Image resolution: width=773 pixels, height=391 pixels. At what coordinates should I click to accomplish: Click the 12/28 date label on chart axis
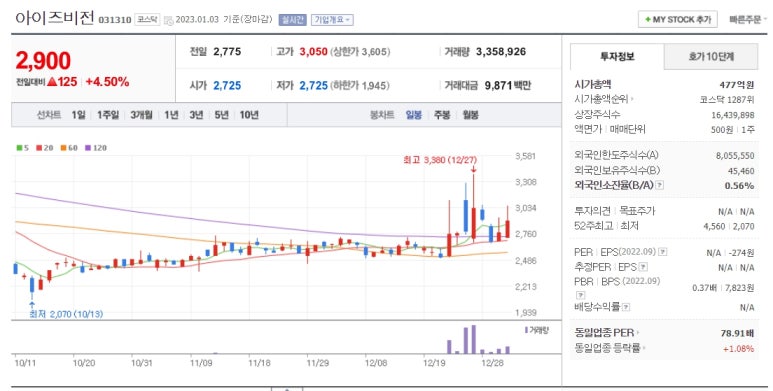coord(492,363)
